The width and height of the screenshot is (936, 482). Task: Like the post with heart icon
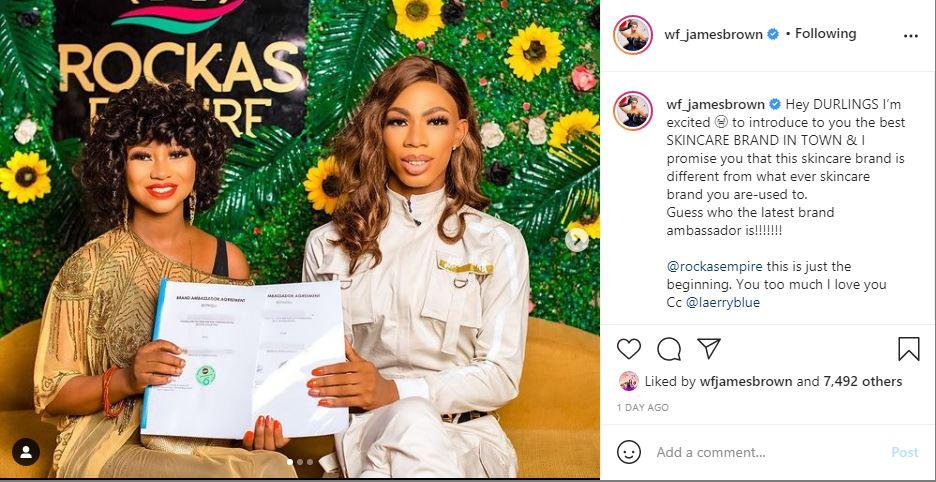coord(629,349)
